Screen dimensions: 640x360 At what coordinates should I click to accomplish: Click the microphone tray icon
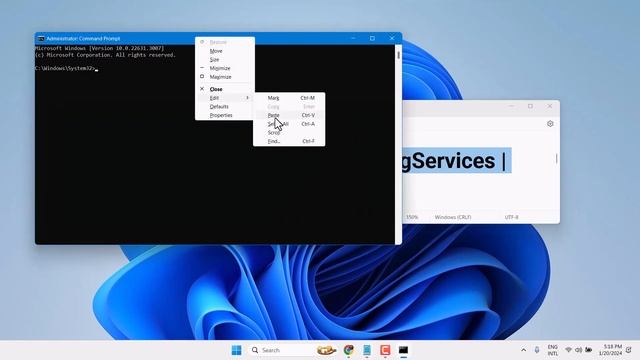point(537,350)
